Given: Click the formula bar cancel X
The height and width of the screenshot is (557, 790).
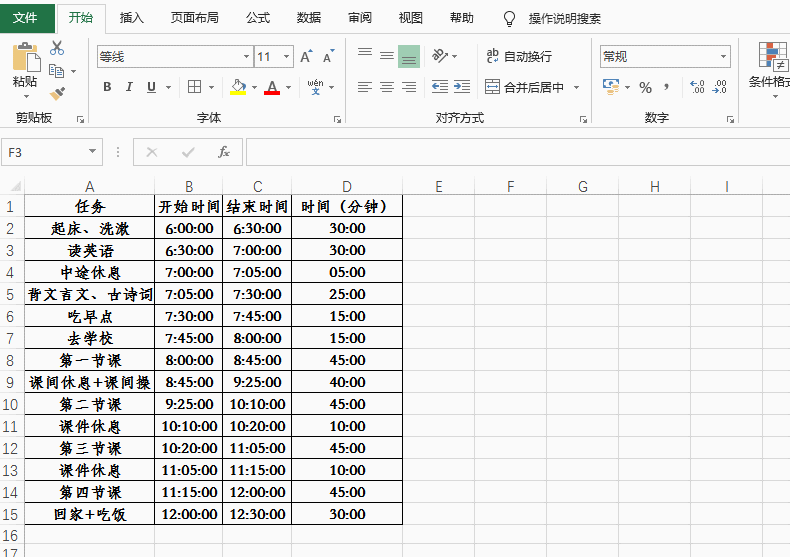Looking at the screenshot, I should pos(152,152).
